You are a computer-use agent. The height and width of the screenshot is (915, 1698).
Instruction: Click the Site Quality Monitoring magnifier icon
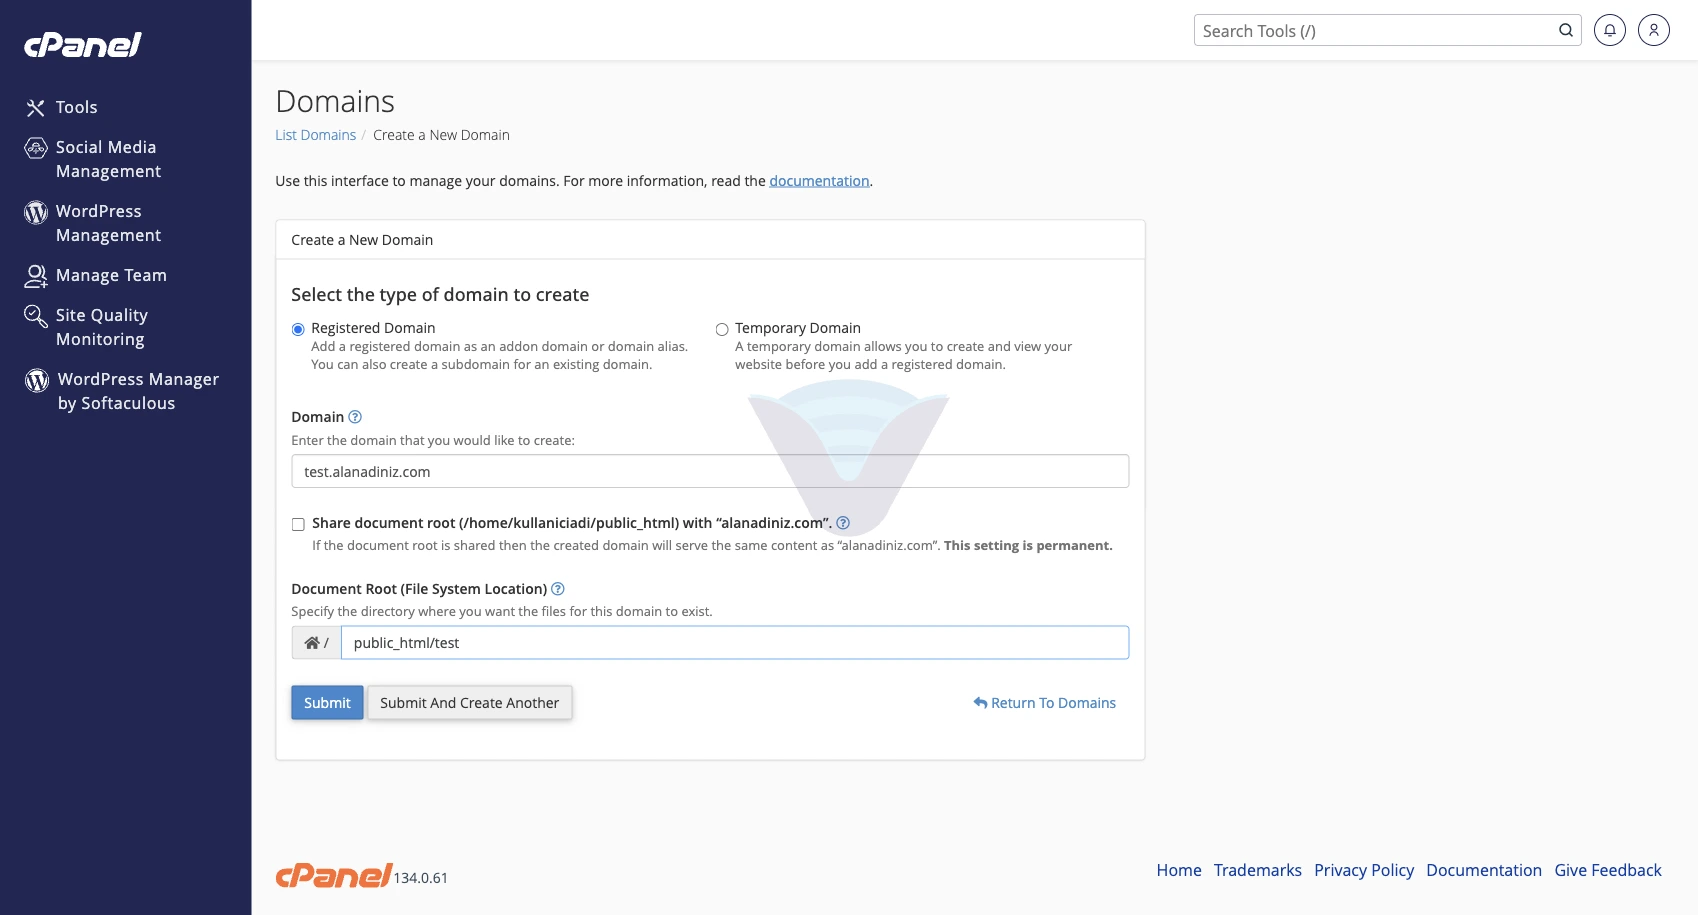36,316
